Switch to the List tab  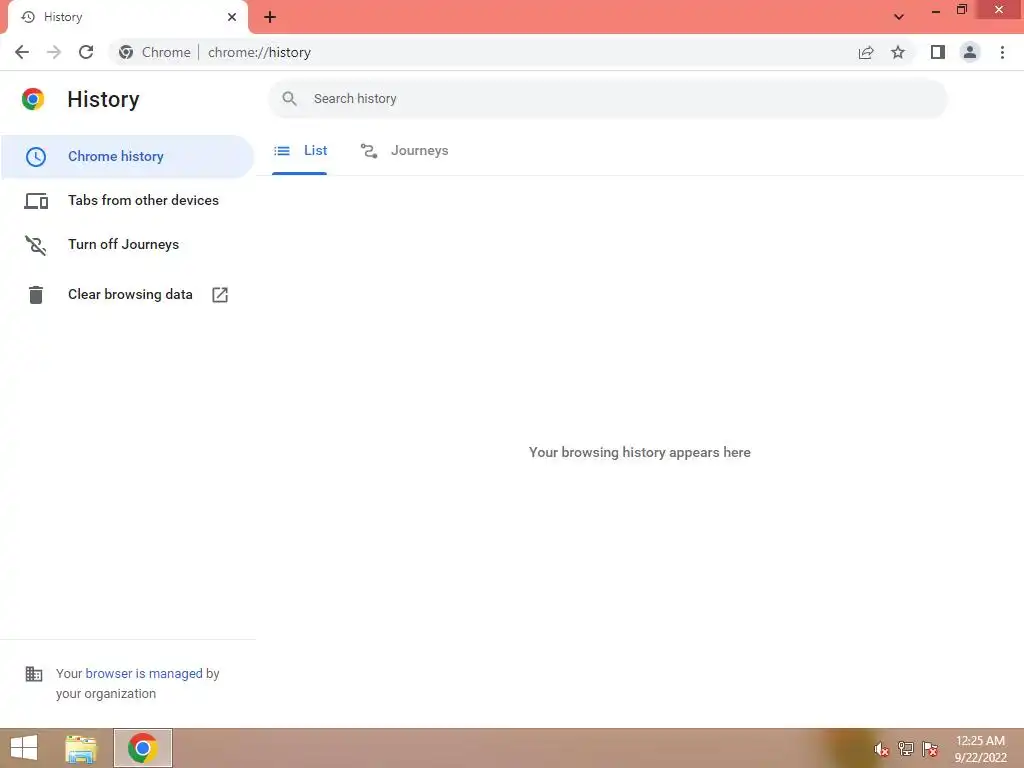click(300, 151)
